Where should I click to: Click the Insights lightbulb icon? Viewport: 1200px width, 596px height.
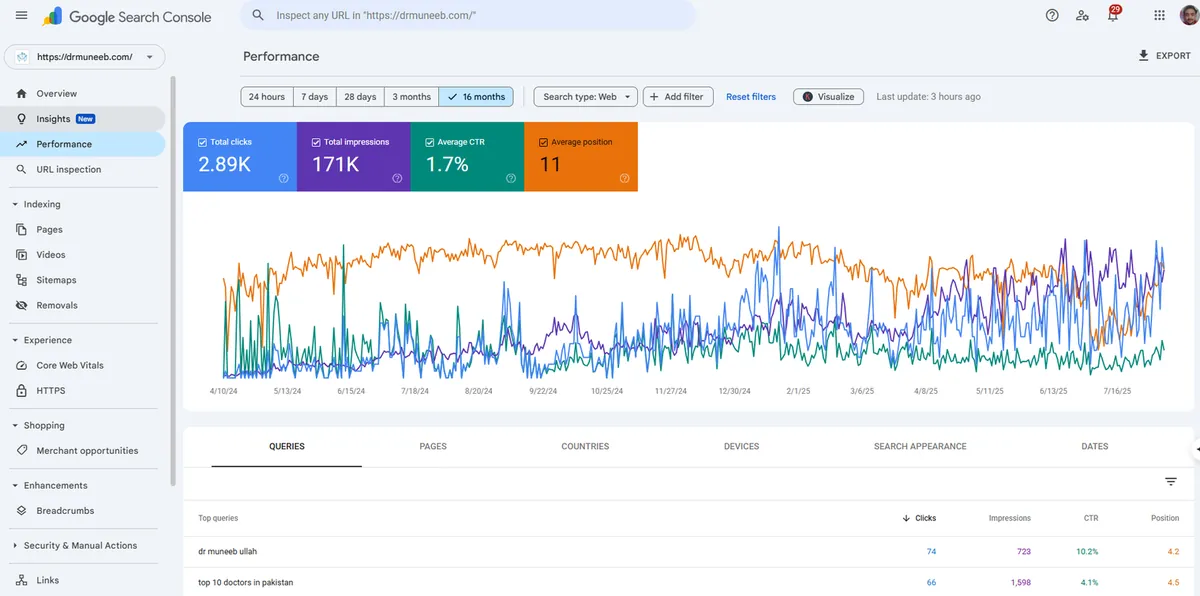tap(21, 119)
